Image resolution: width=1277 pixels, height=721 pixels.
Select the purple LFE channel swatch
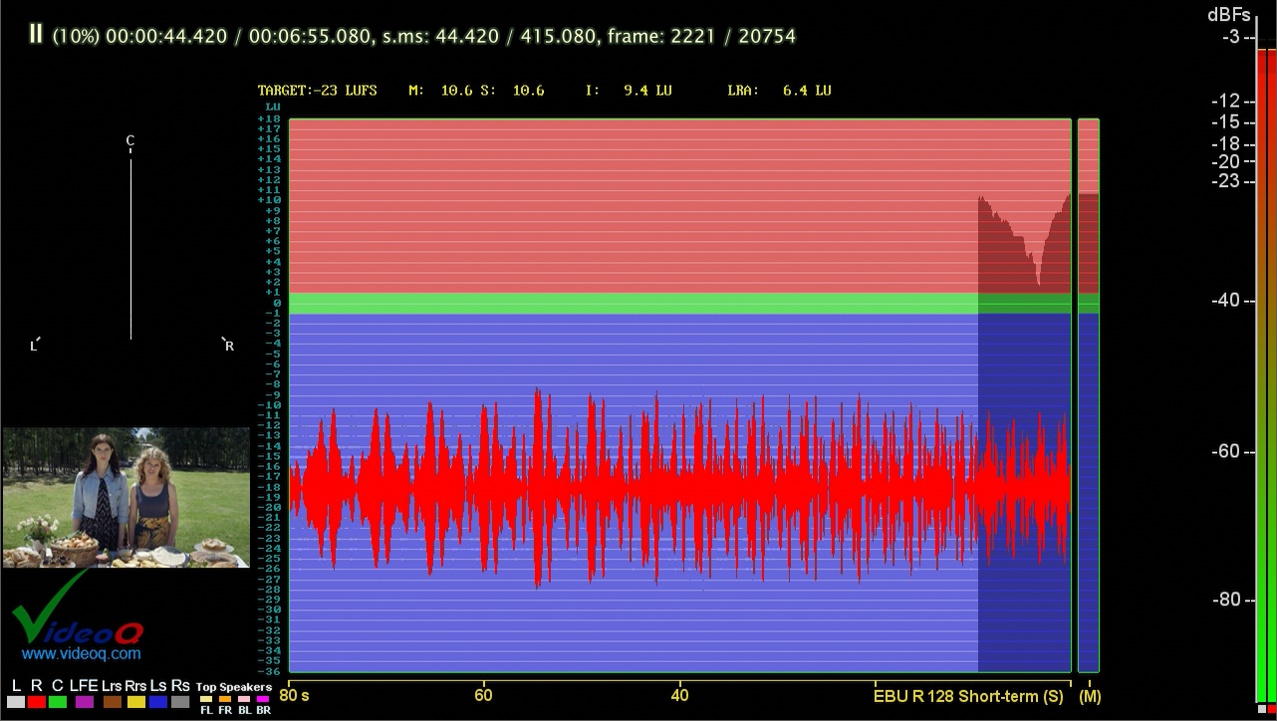coord(84,702)
